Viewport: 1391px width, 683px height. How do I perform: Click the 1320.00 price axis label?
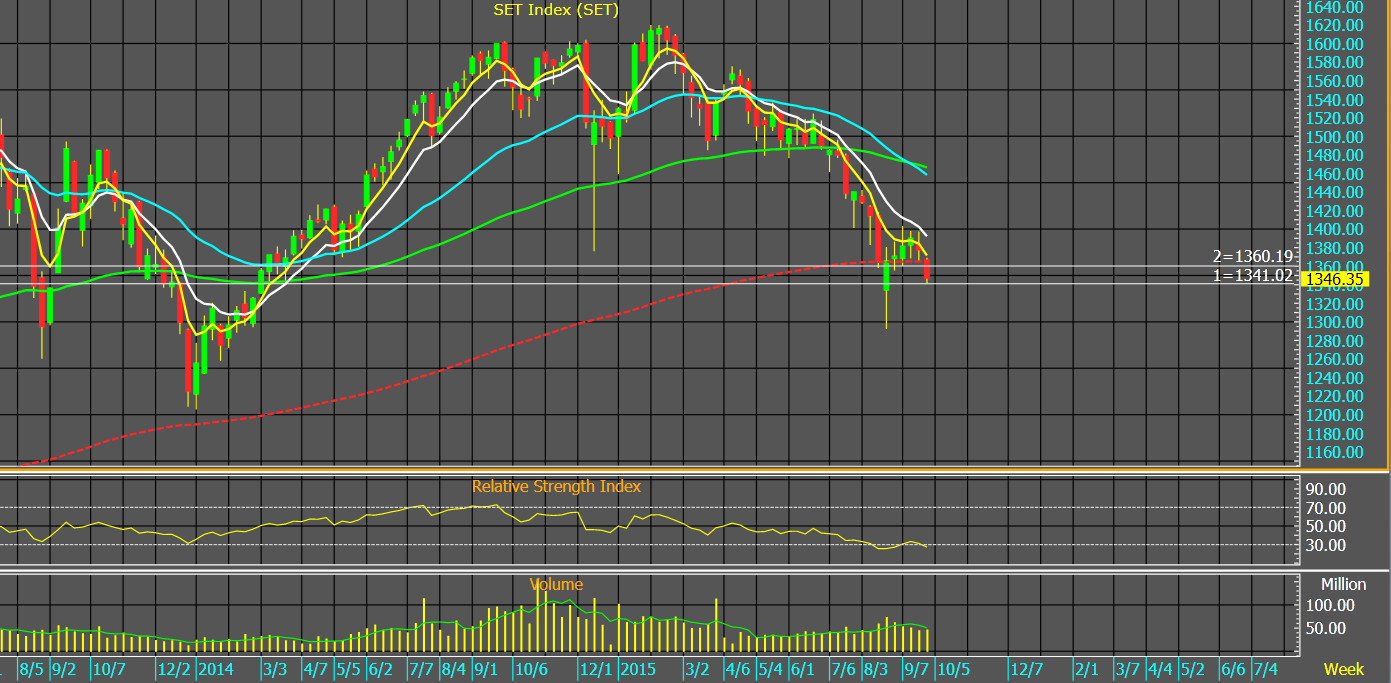coord(1335,304)
